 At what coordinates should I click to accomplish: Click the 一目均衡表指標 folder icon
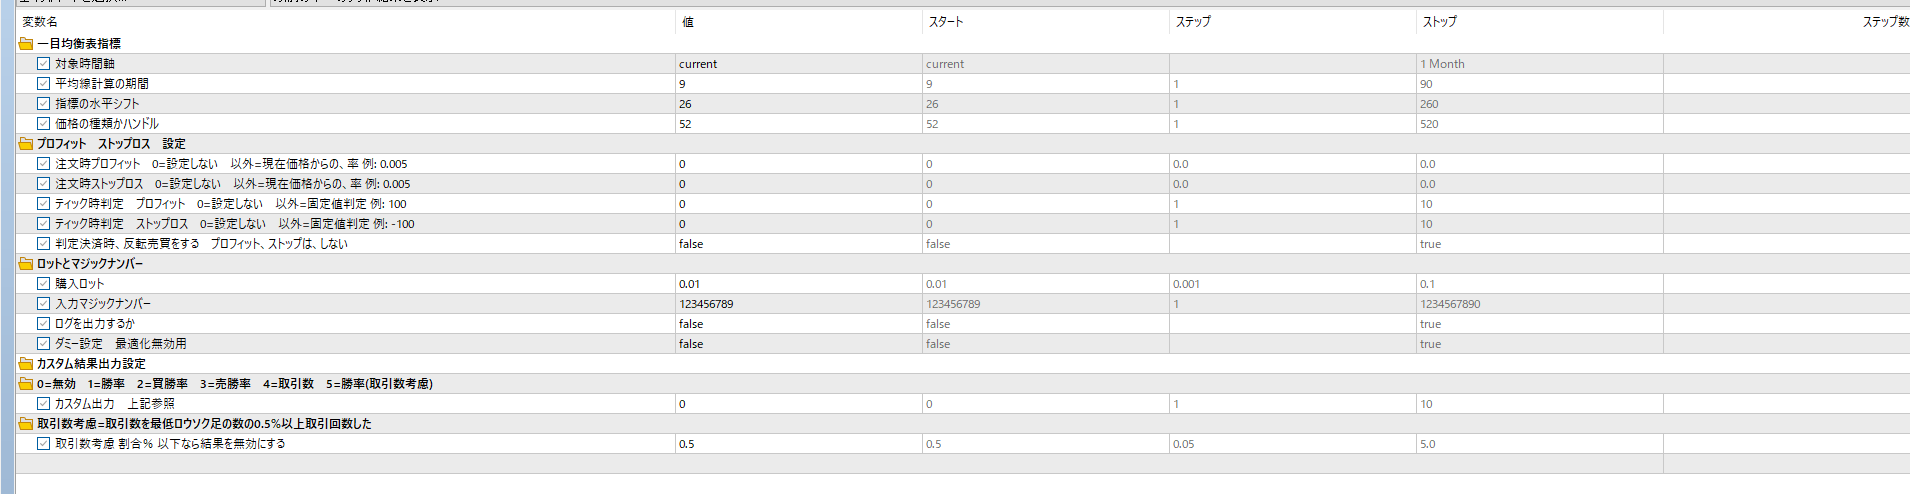click(26, 44)
